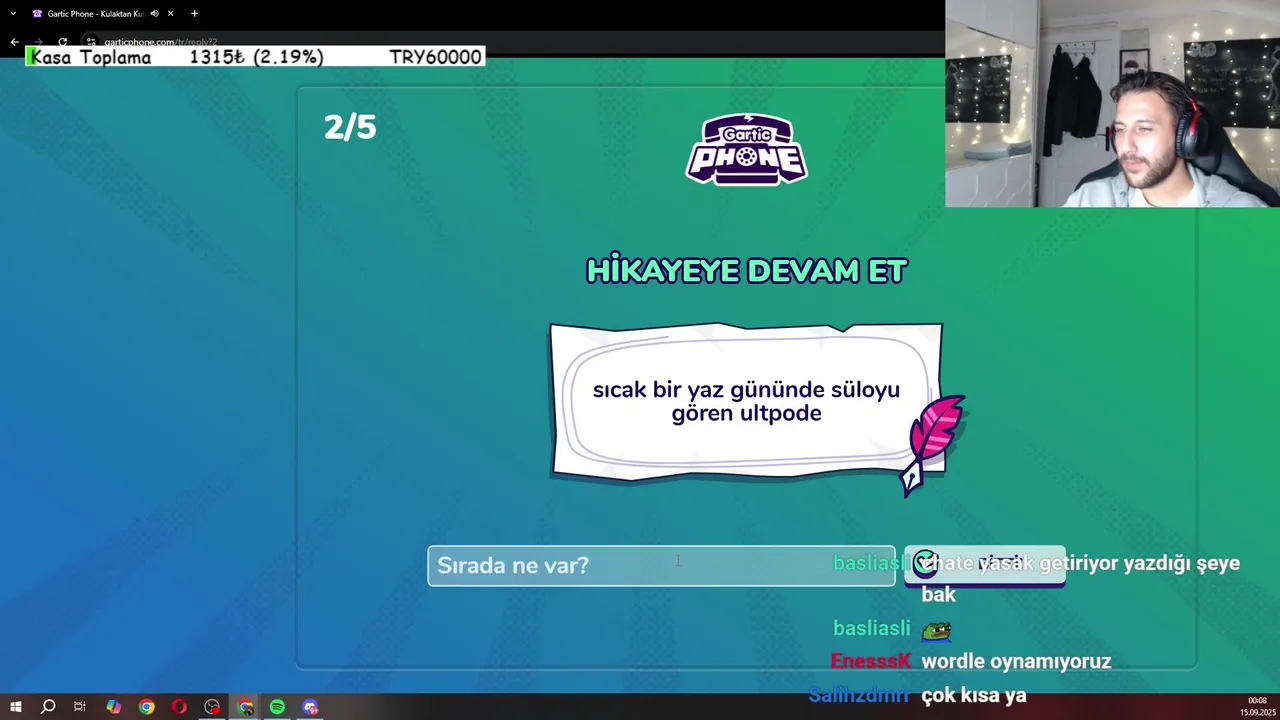This screenshot has width=1280, height=720.
Task: Open Spotify from the taskbar
Action: (x=277, y=707)
